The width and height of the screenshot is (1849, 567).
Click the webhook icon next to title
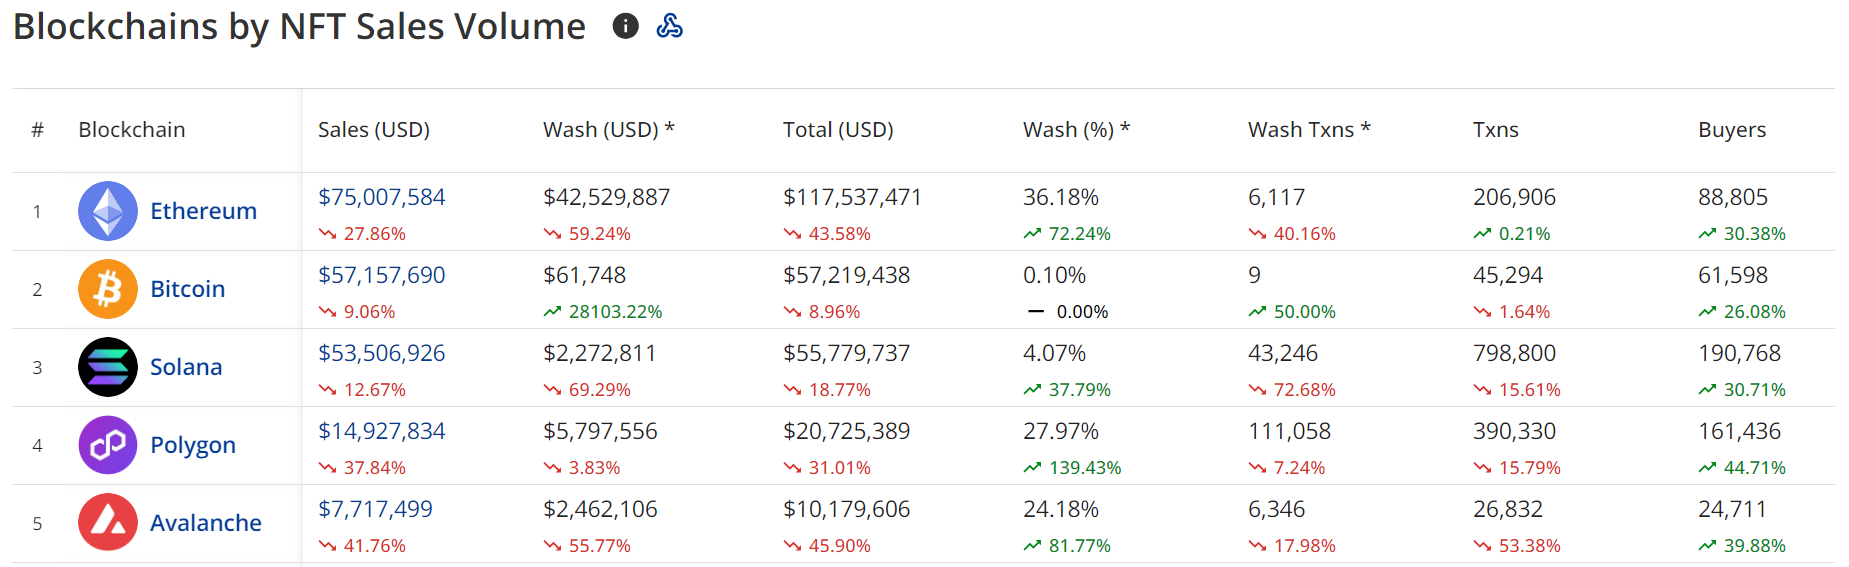[669, 26]
